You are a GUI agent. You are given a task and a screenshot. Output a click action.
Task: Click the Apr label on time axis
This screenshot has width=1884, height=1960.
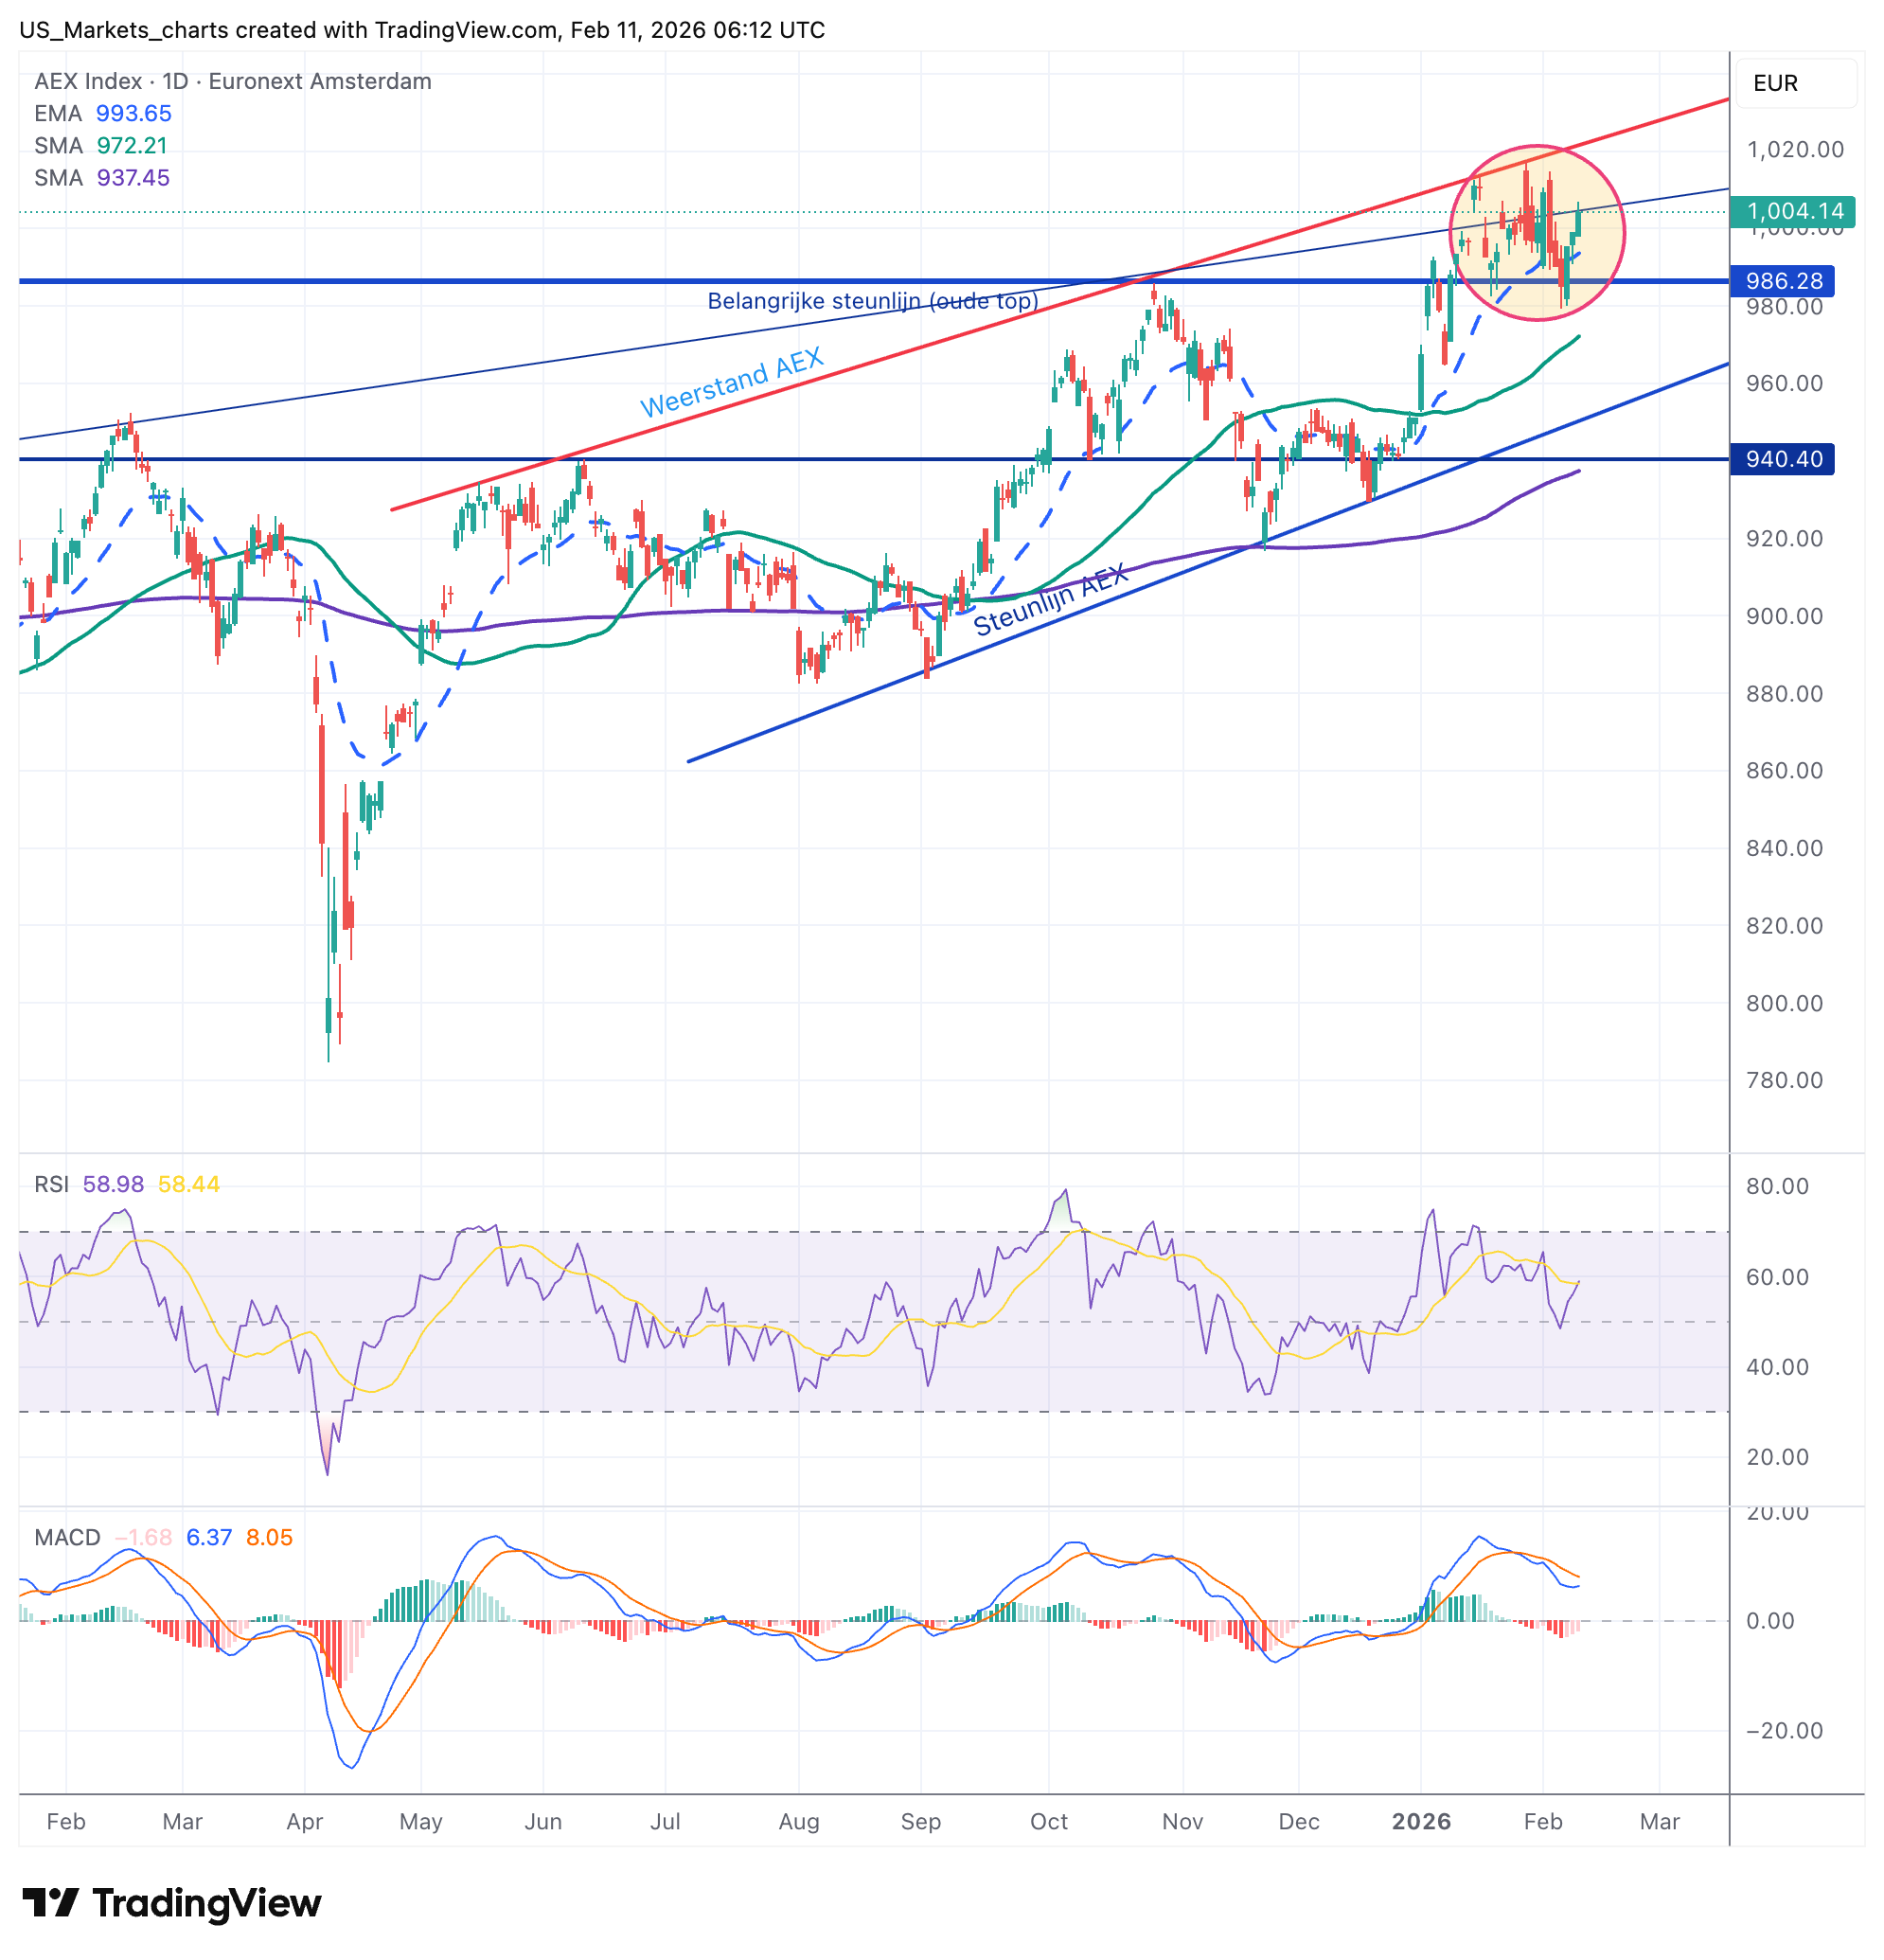304,1821
